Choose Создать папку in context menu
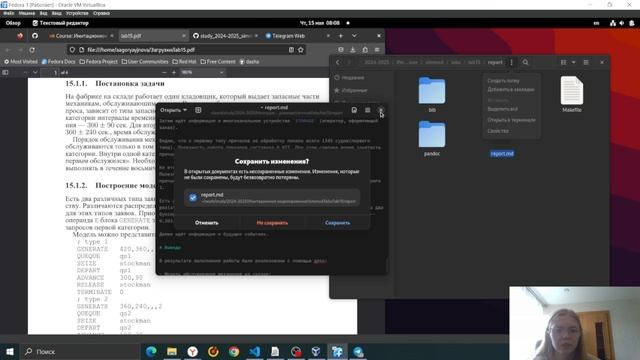Image resolution: width=640 pixels, height=360 pixels. [503, 81]
